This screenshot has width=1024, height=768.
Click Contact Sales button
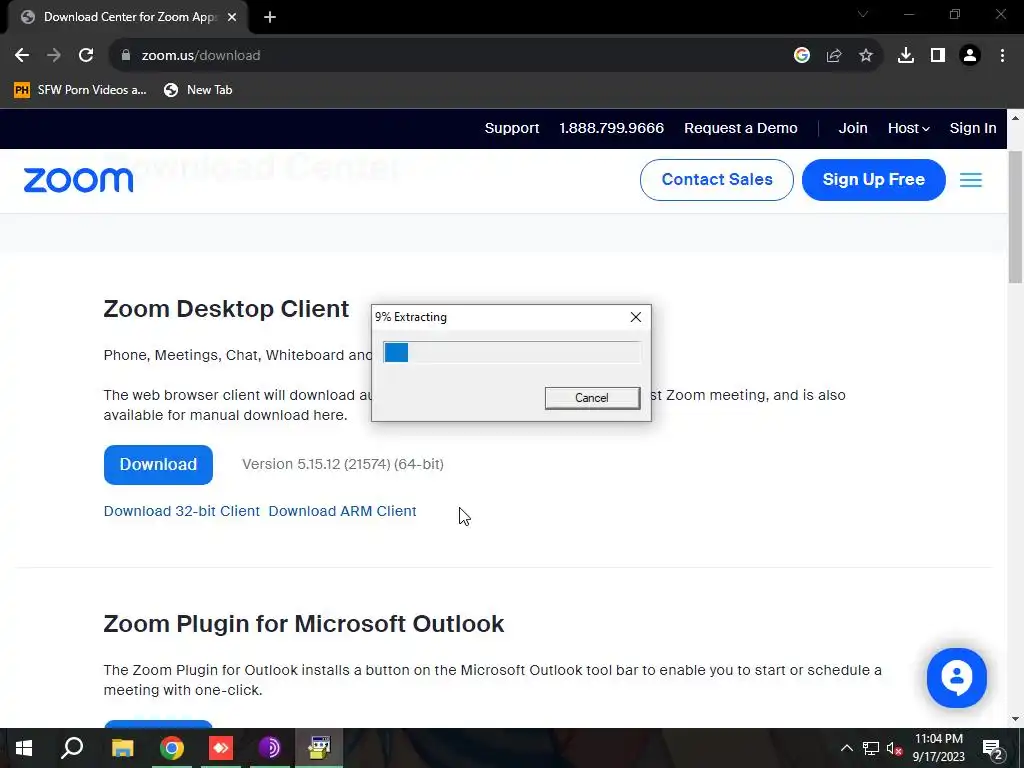(716, 180)
